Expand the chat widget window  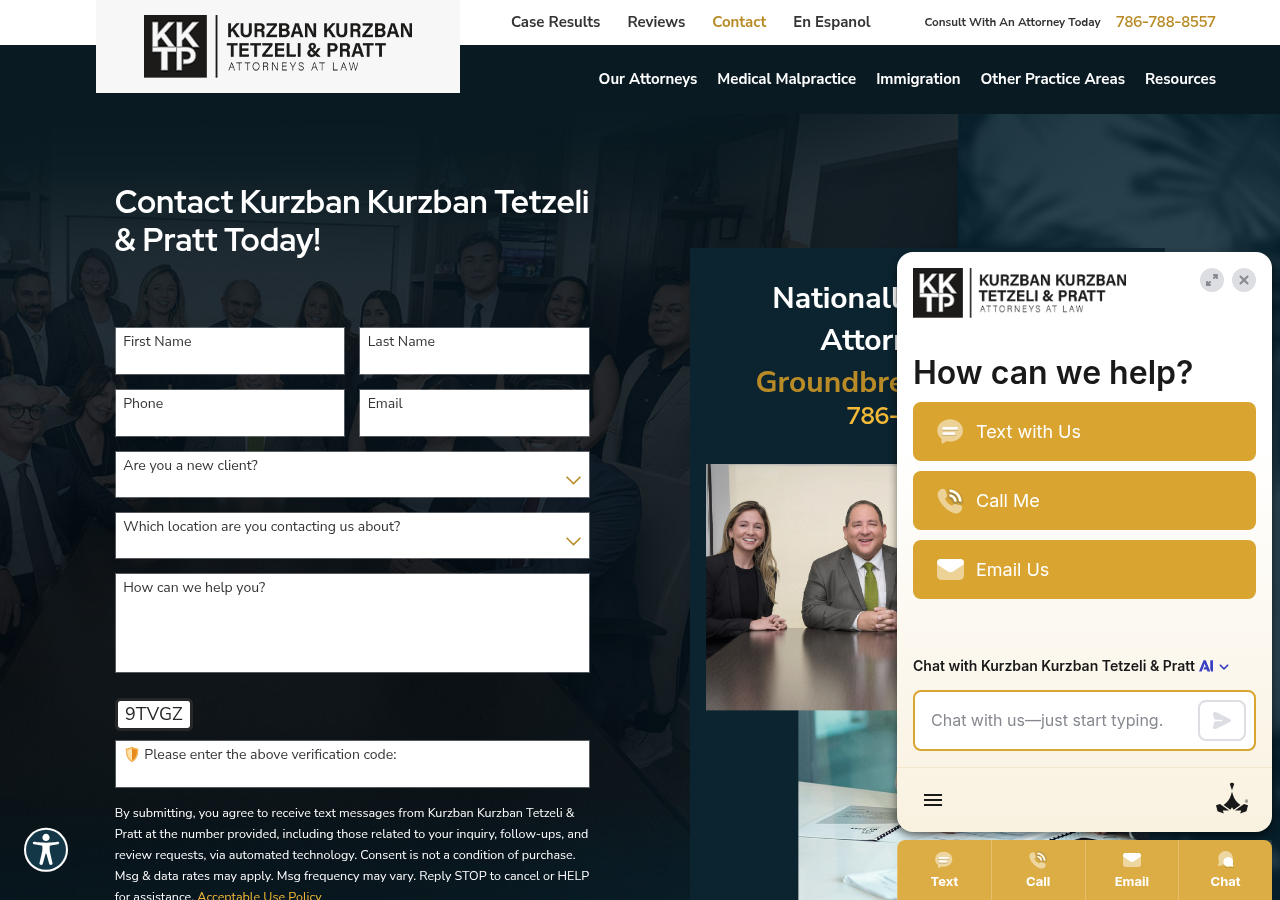point(1212,280)
